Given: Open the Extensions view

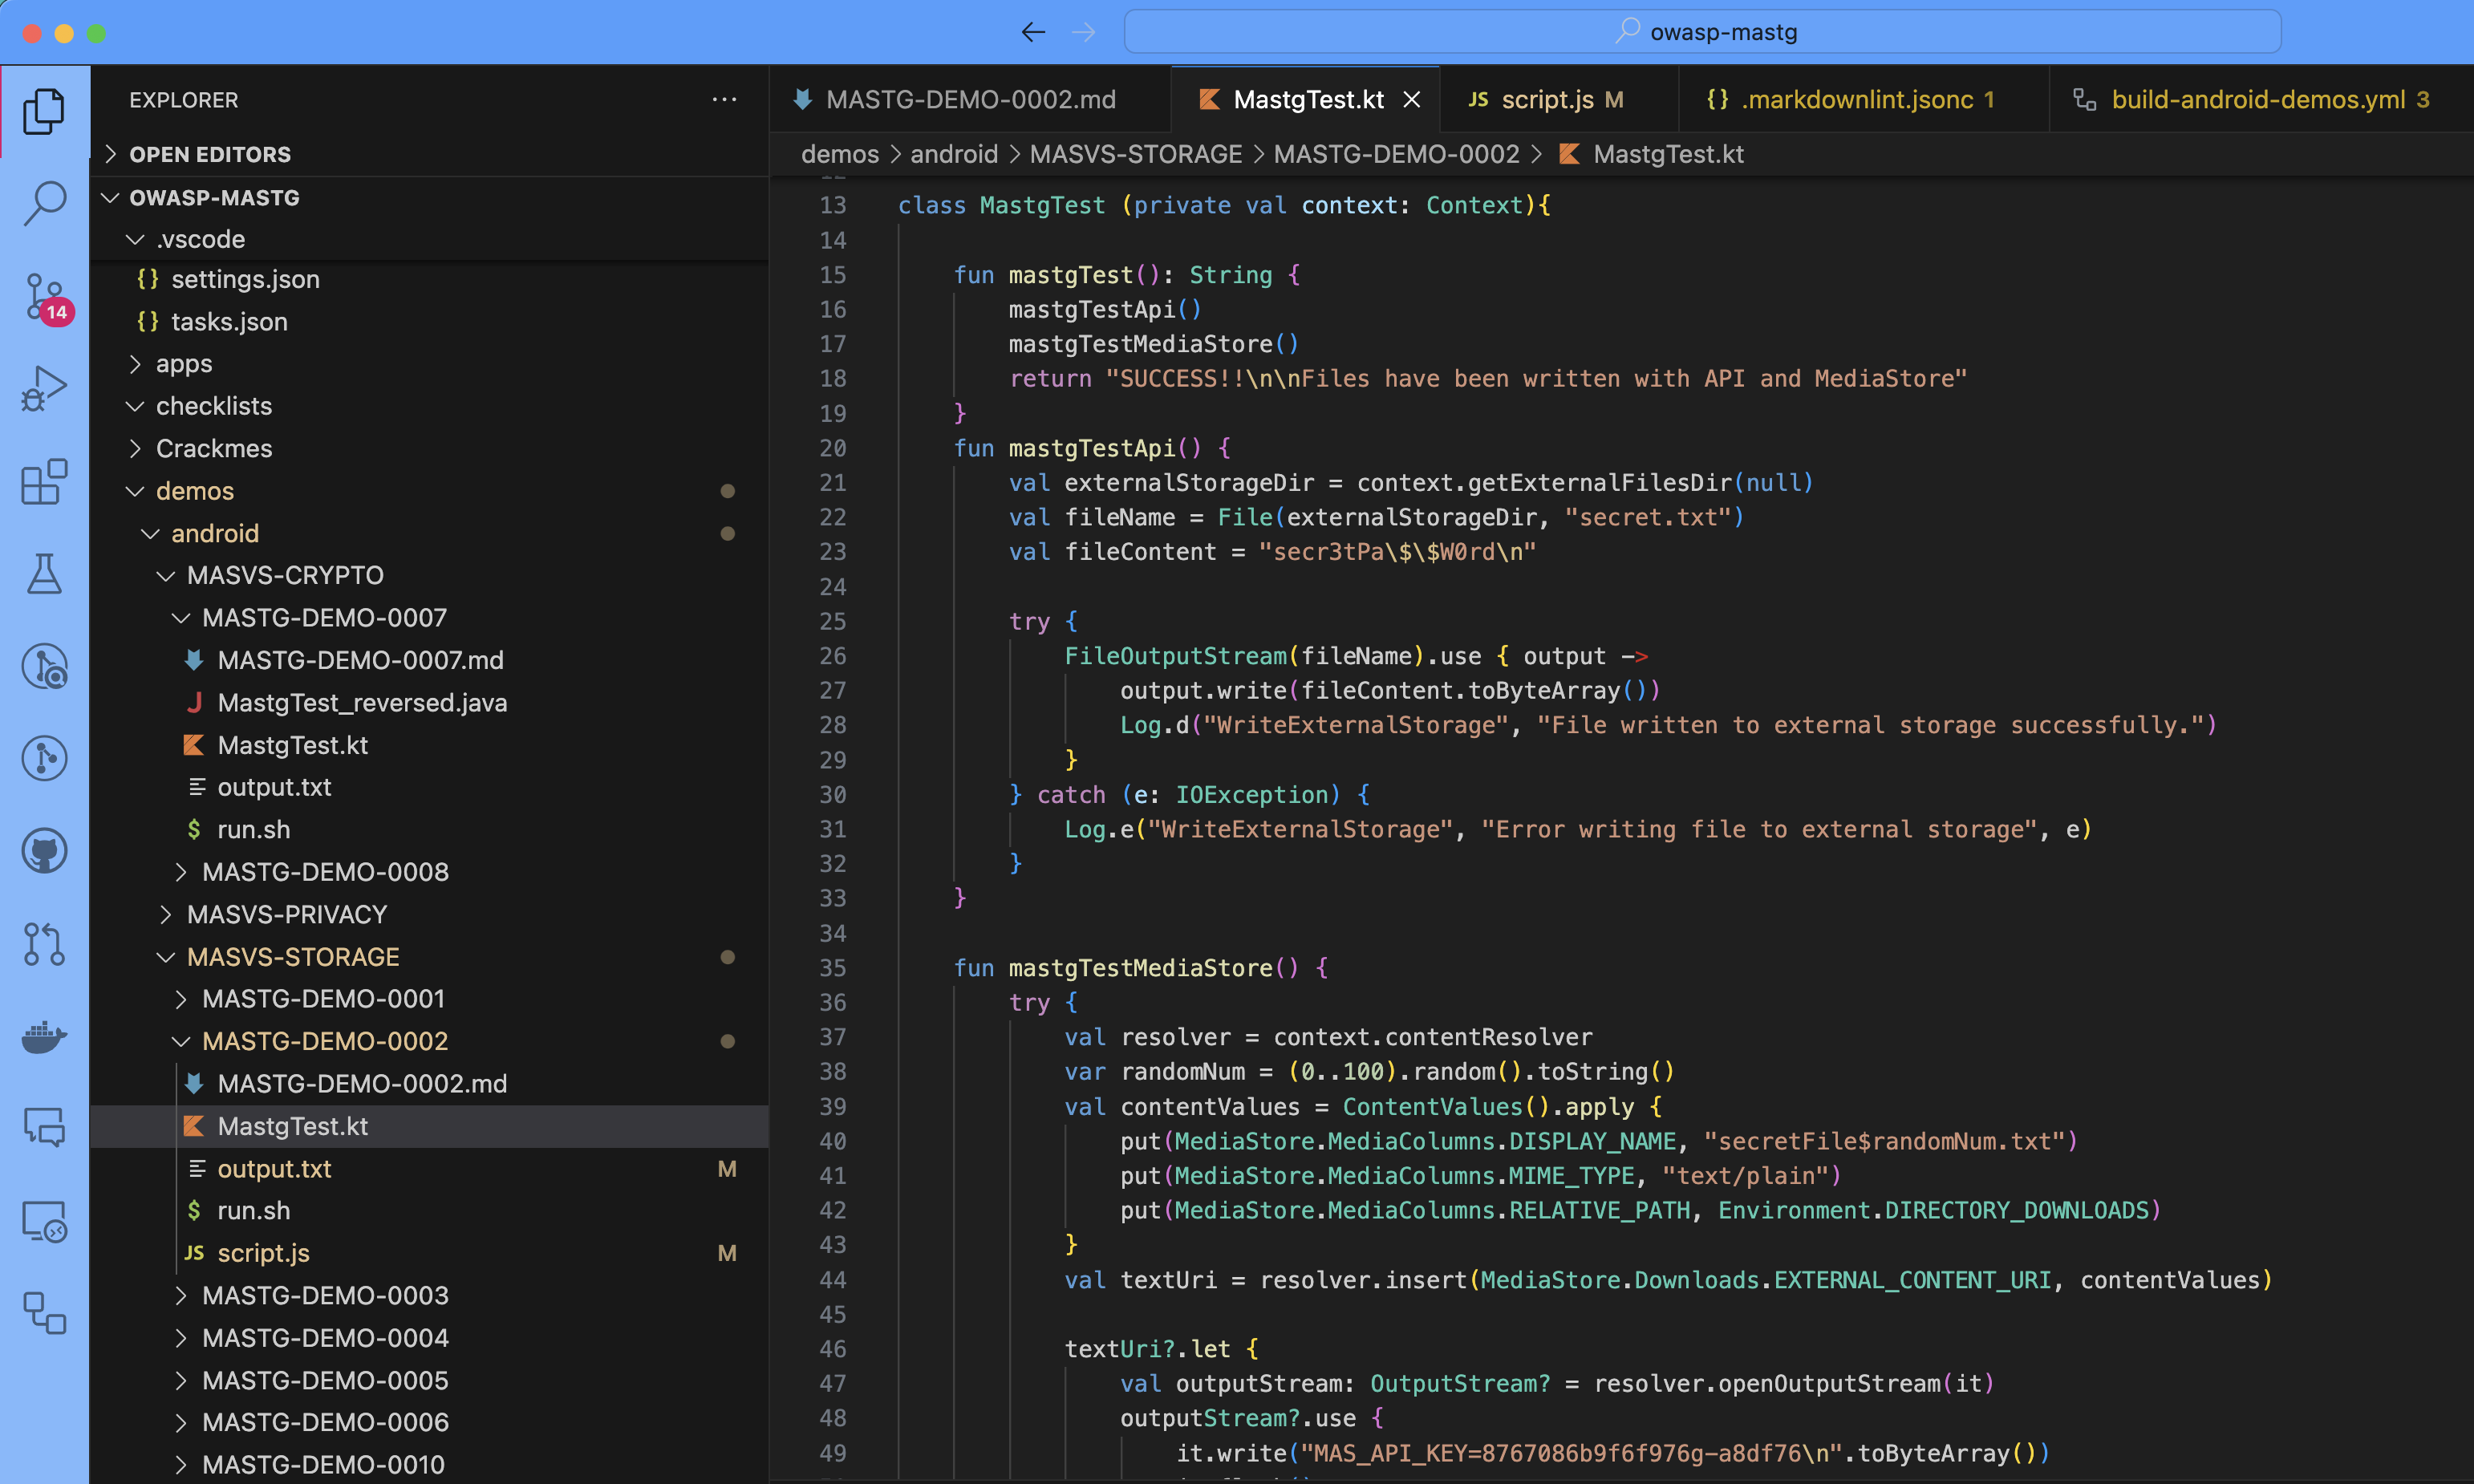Looking at the screenshot, I should (44, 482).
